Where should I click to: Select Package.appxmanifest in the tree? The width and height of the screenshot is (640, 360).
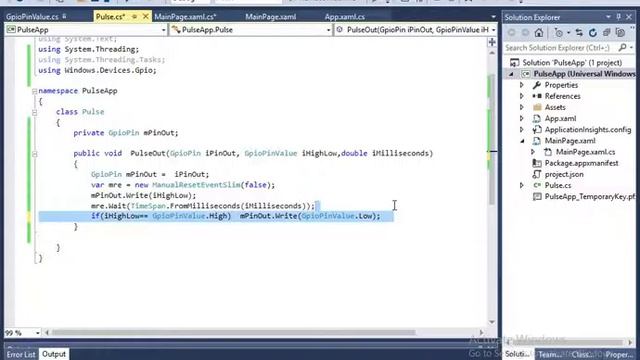pos(581,163)
